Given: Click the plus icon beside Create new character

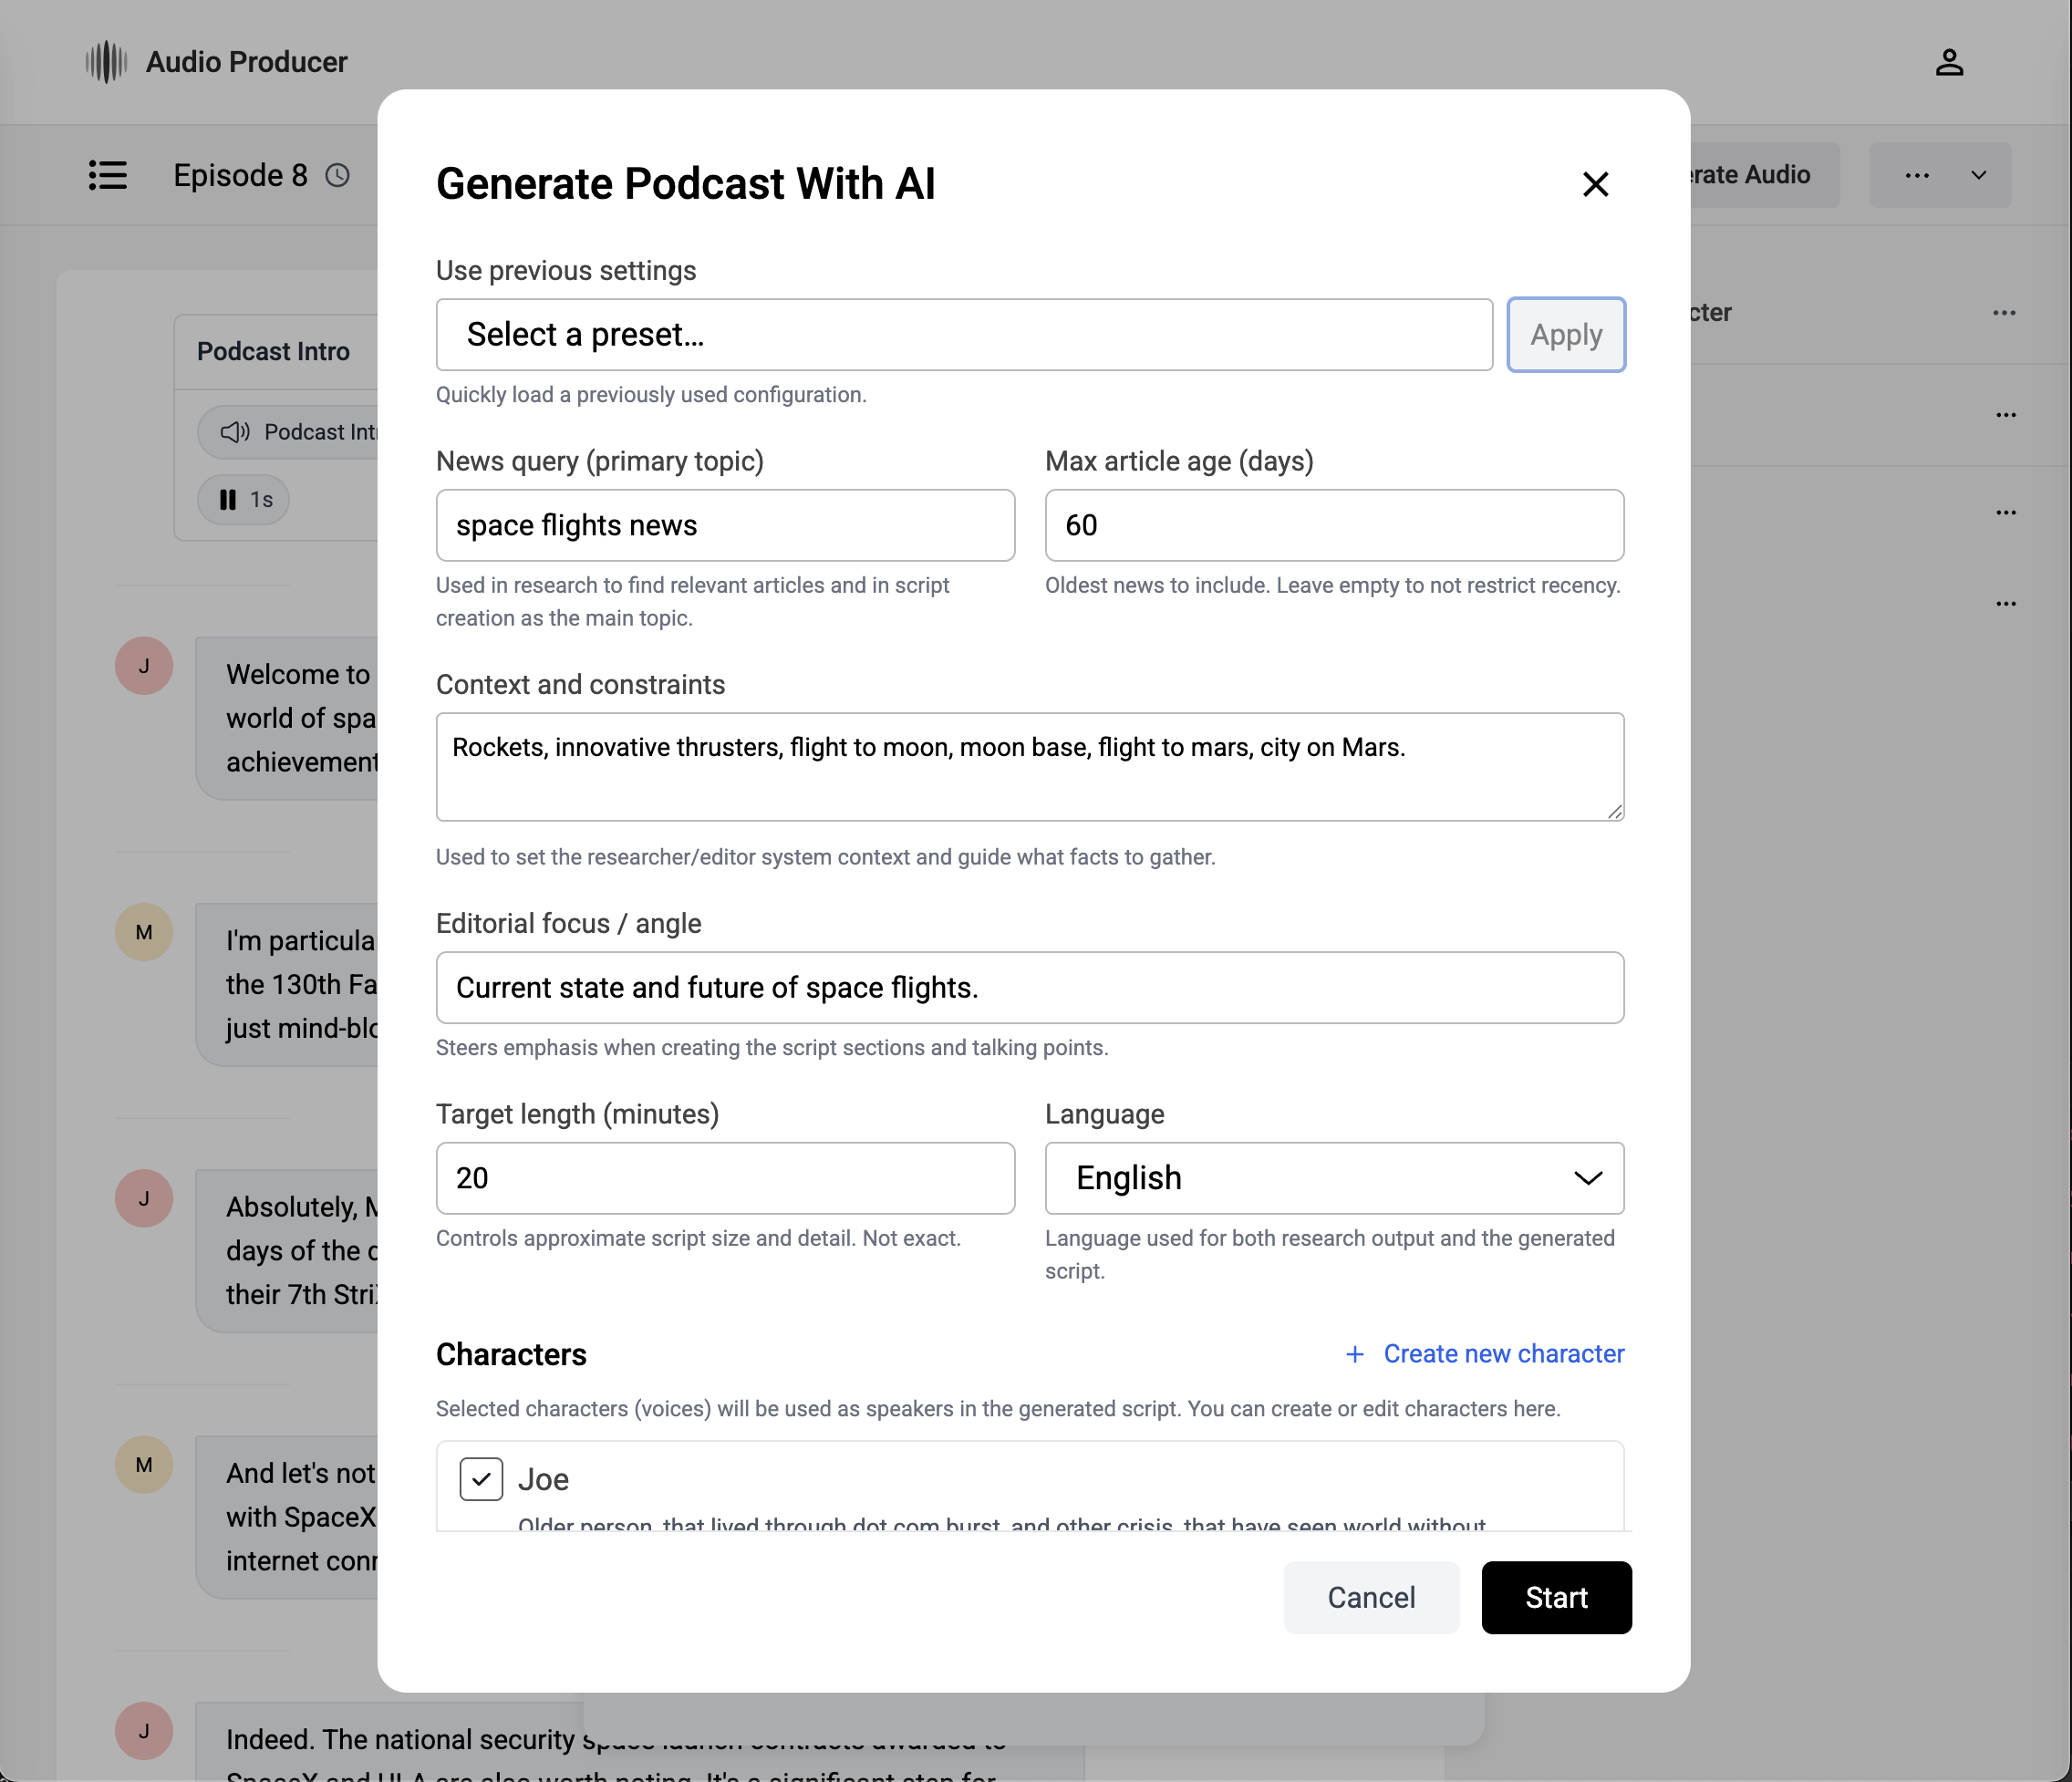Looking at the screenshot, I should [x=1355, y=1354].
